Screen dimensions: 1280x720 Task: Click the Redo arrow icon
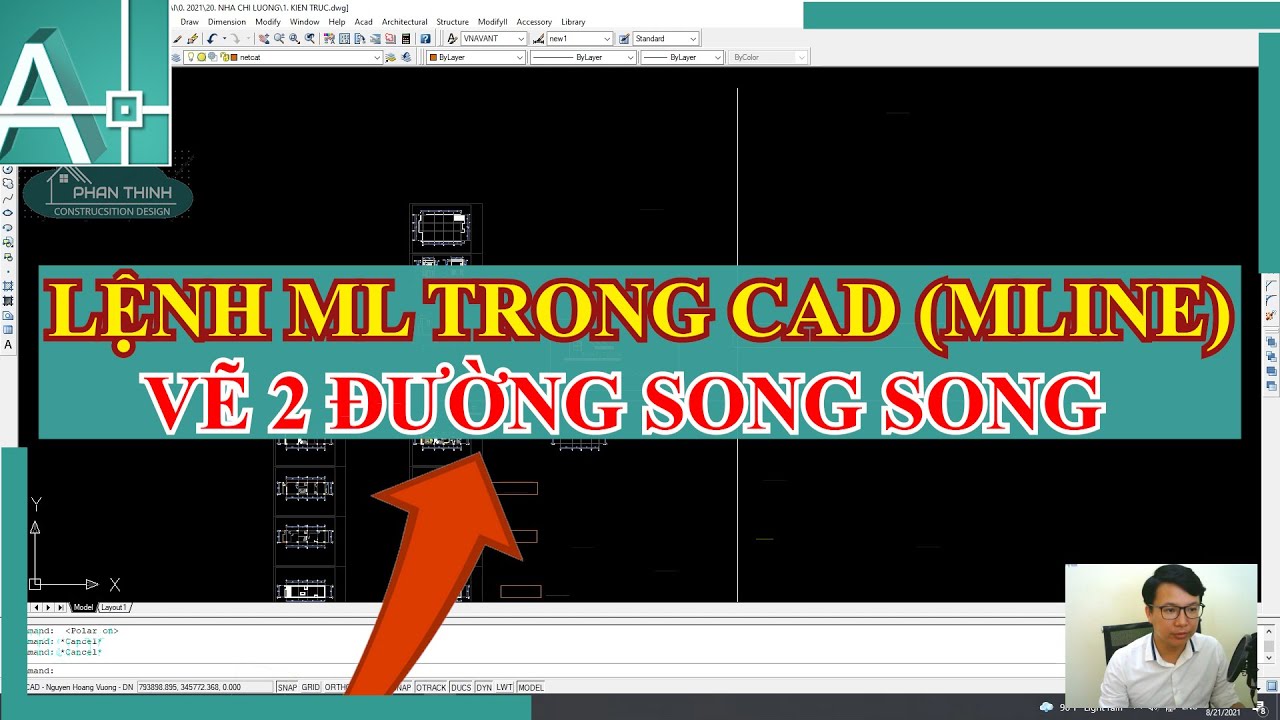coord(234,39)
